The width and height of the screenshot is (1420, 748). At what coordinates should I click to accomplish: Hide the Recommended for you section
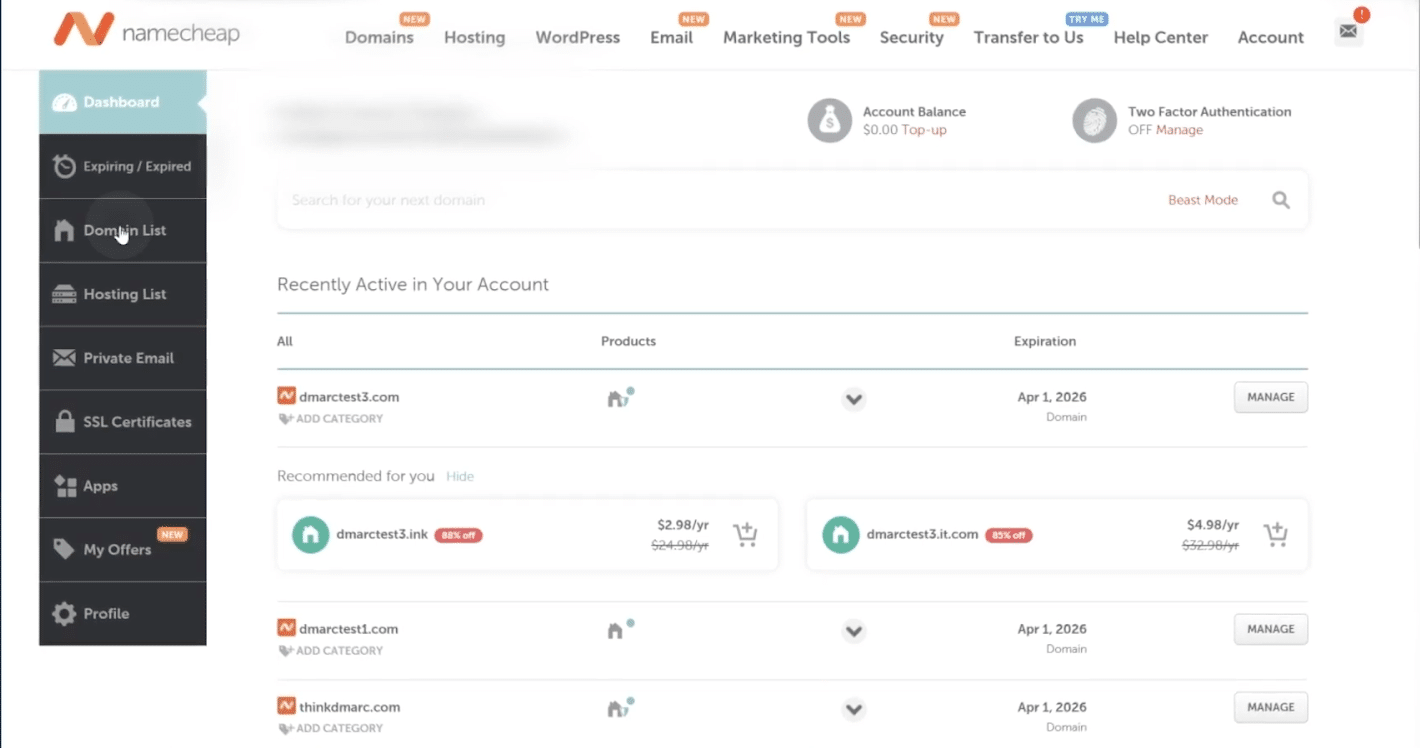click(x=460, y=476)
